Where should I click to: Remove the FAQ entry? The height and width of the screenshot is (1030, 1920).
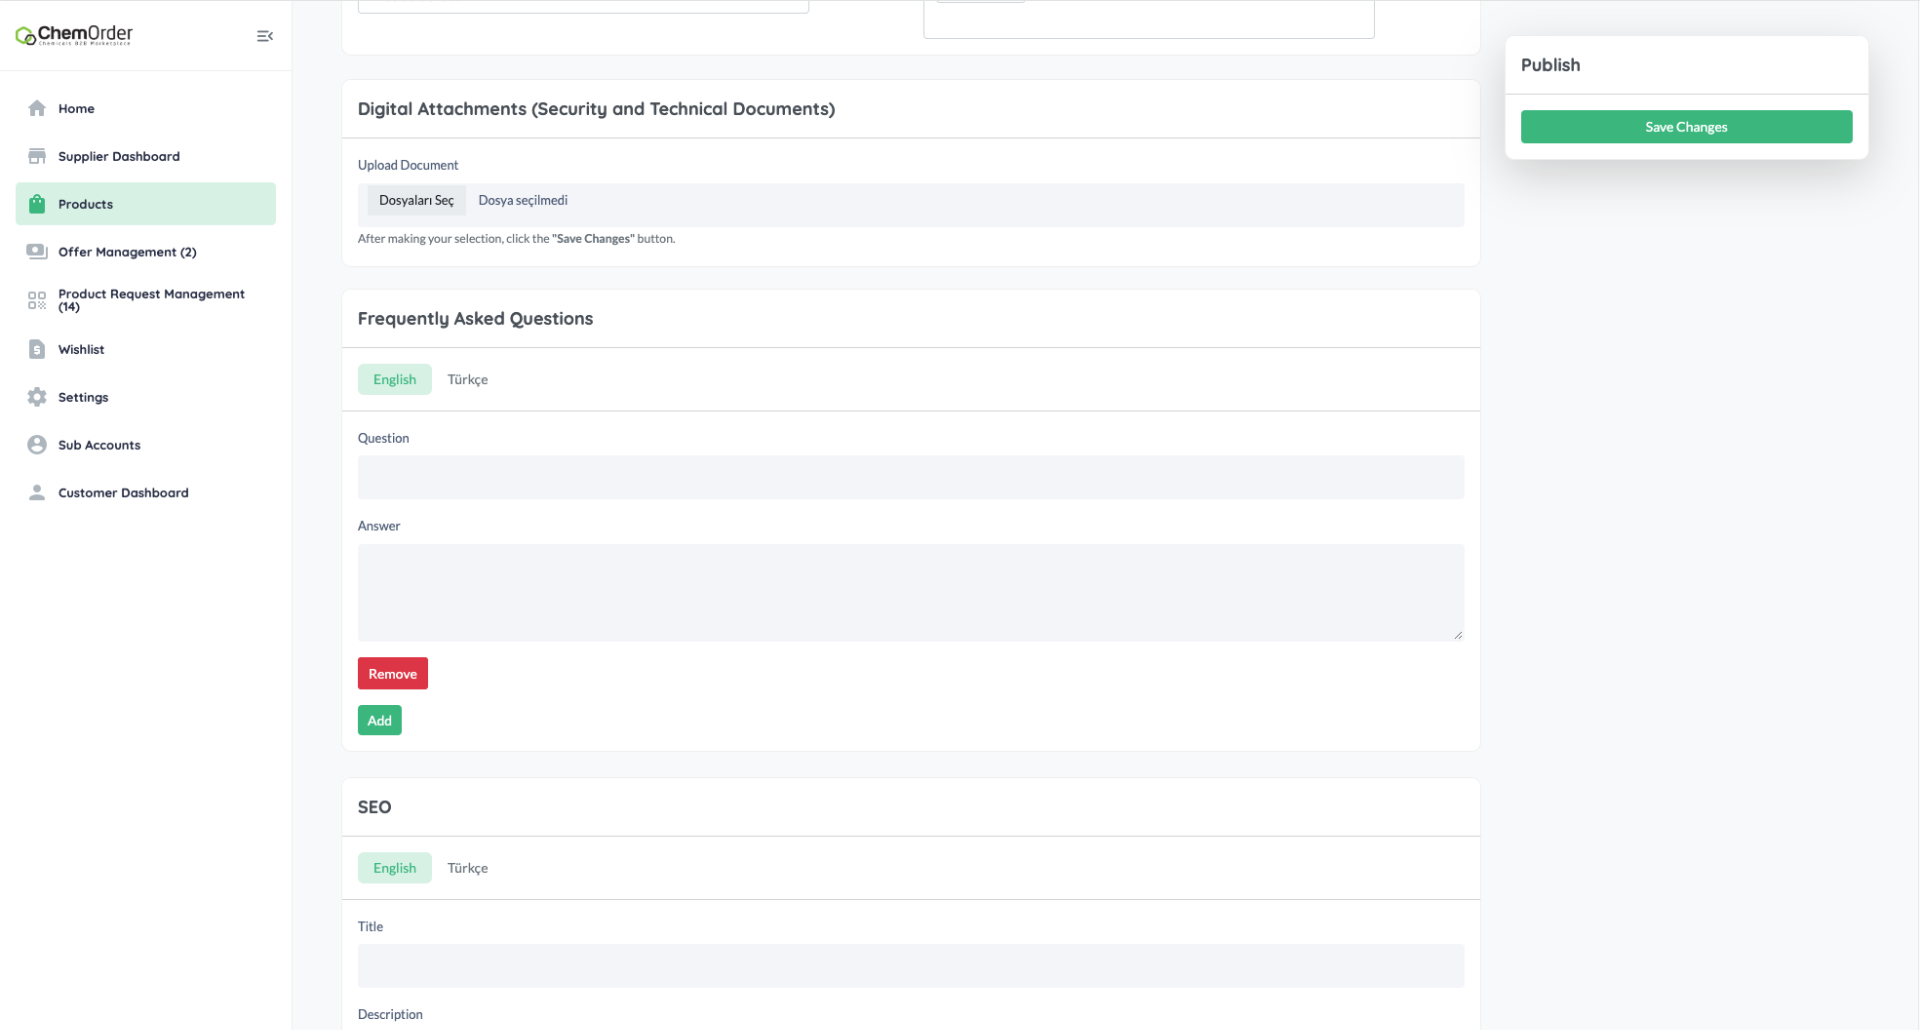(392, 674)
